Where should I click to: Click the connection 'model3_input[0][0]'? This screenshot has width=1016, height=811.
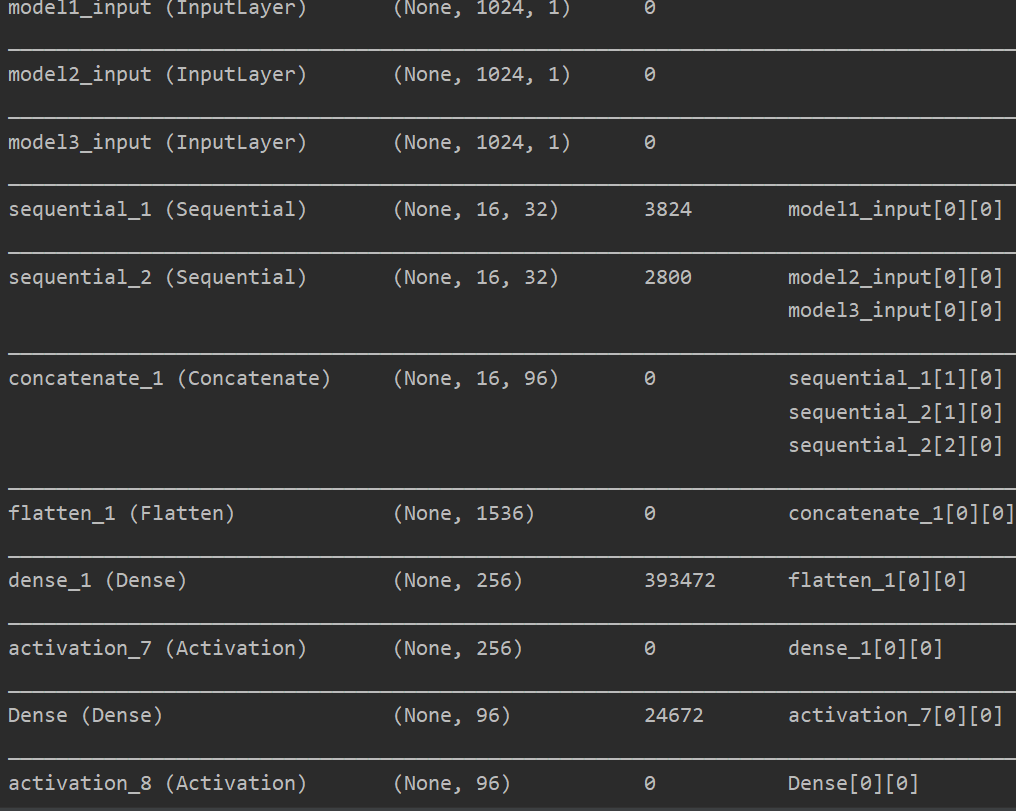[x=895, y=311]
